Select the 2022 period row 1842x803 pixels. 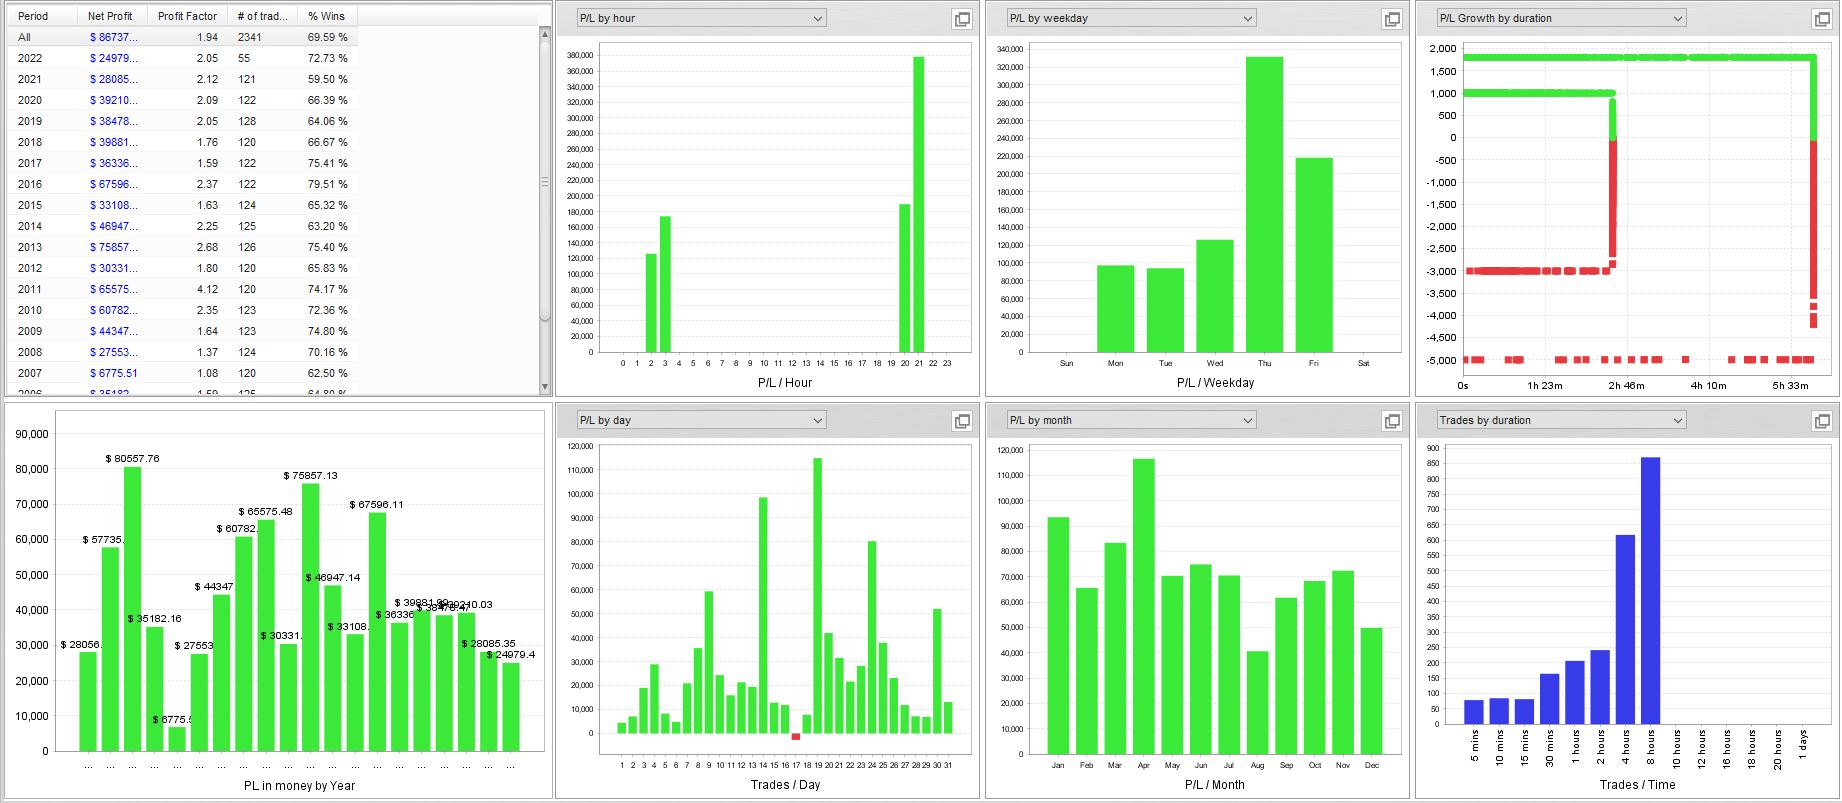coord(182,58)
